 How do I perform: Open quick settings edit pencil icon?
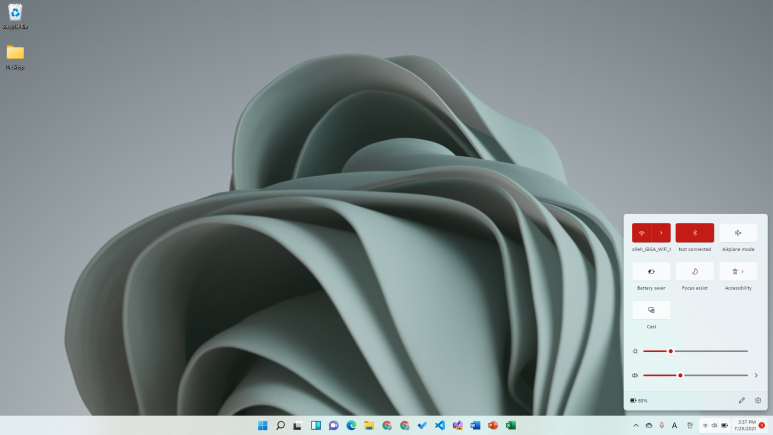tap(741, 400)
